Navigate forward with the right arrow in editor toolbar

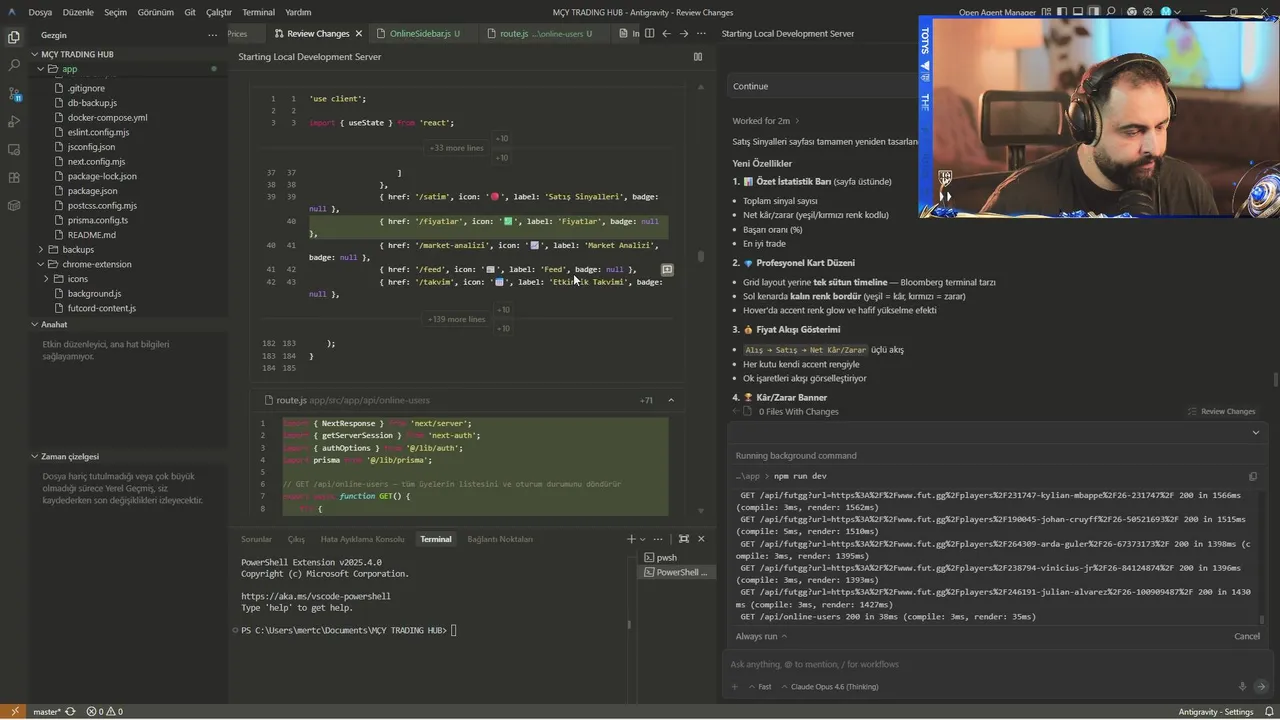click(x=684, y=33)
